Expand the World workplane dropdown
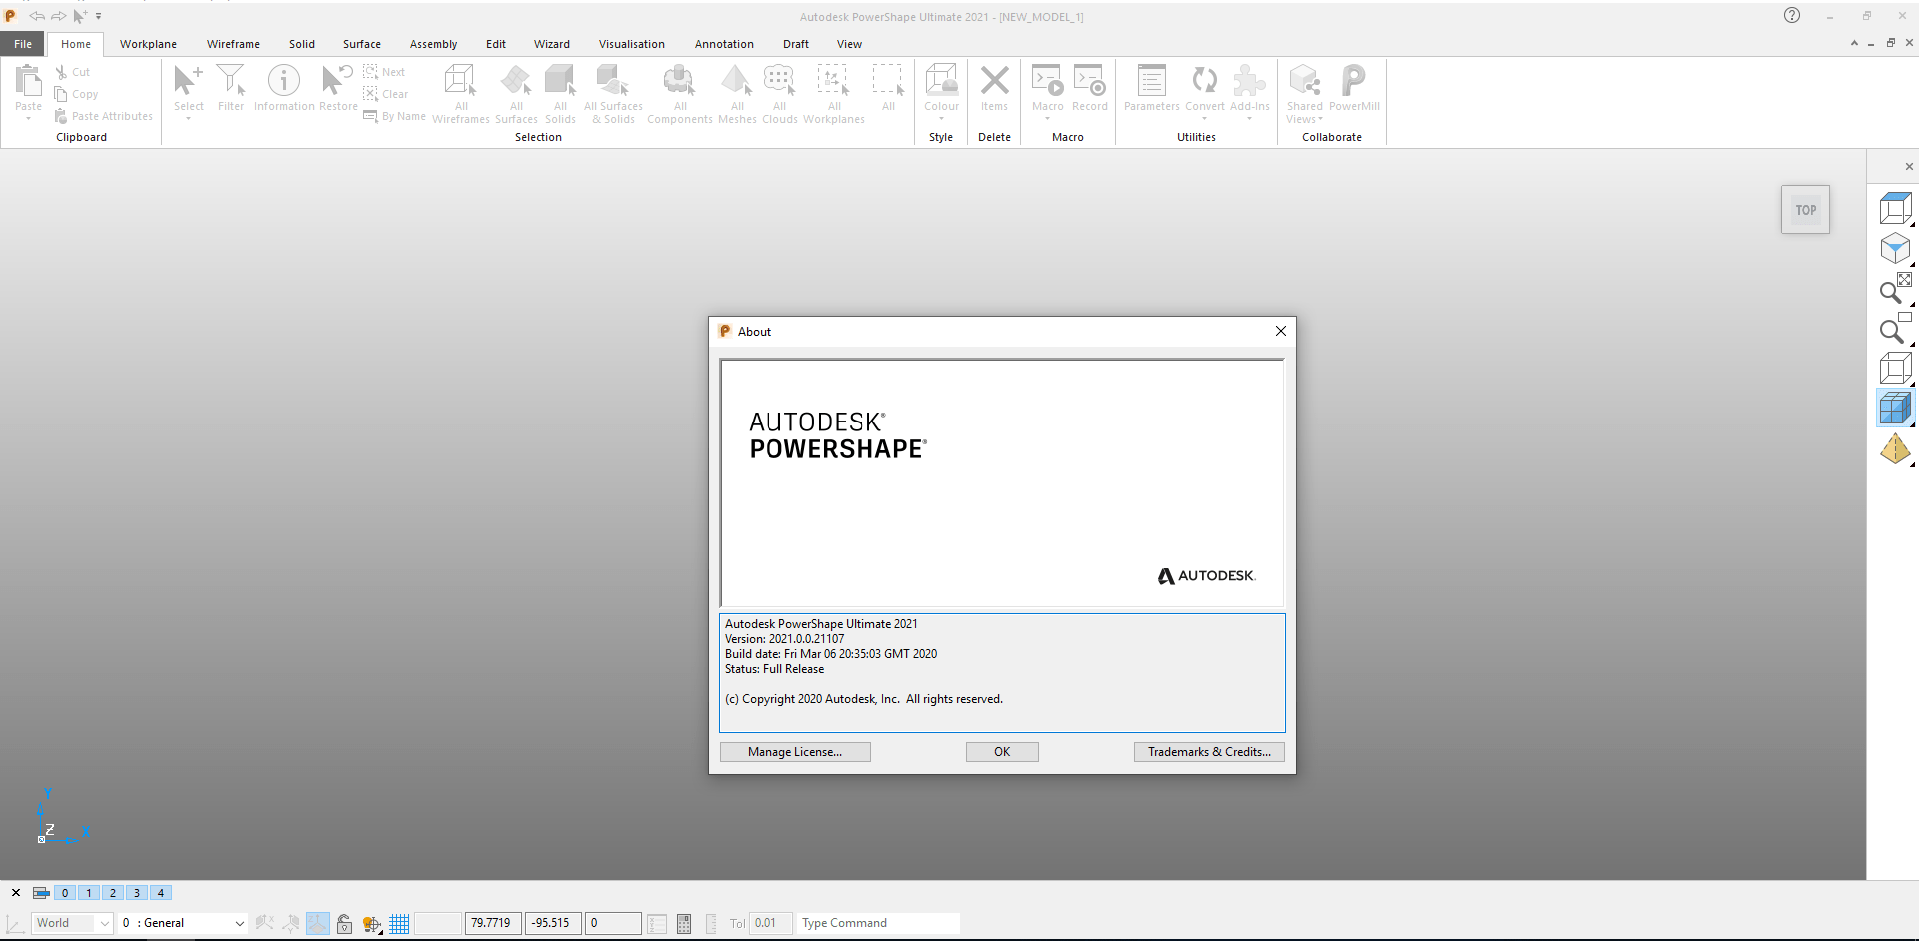The height and width of the screenshot is (941, 1919). [104, 923]
